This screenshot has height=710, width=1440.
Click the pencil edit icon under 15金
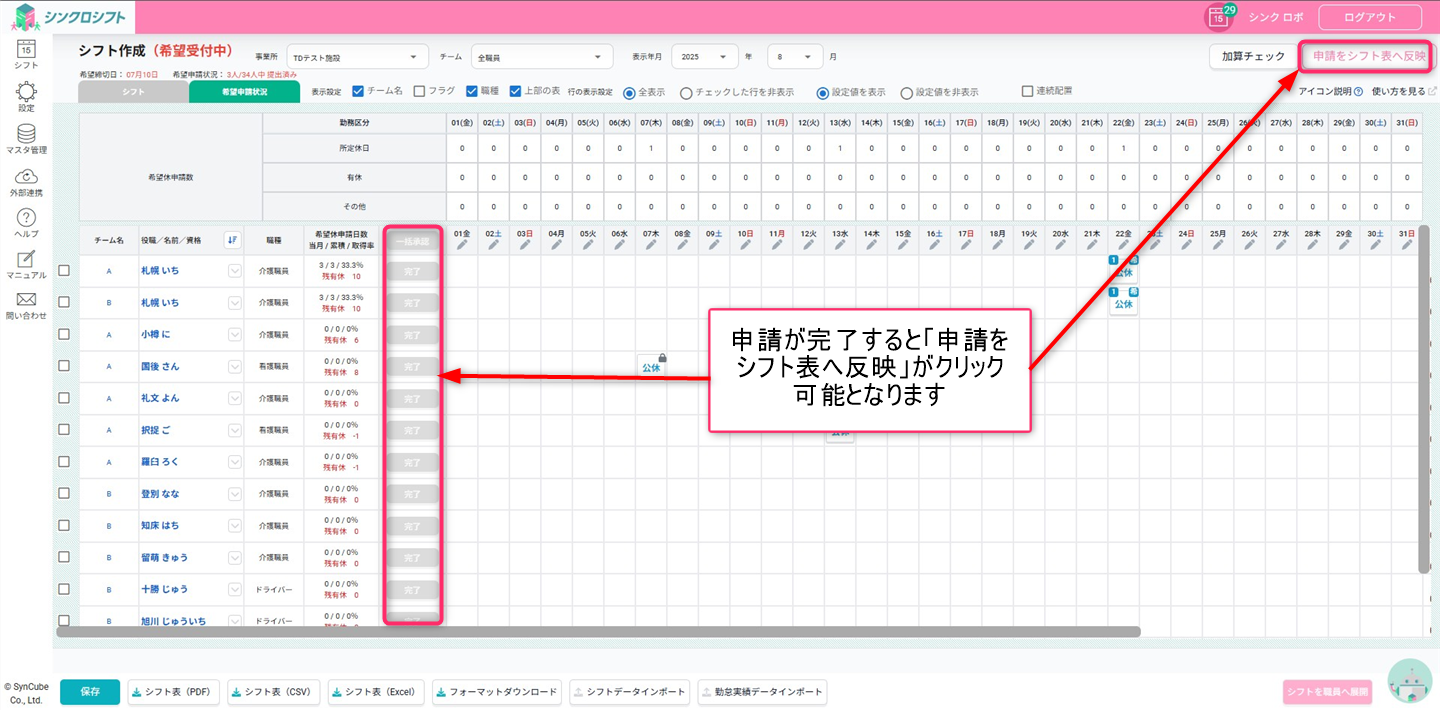pyautogui.click(x=902, y=245)
